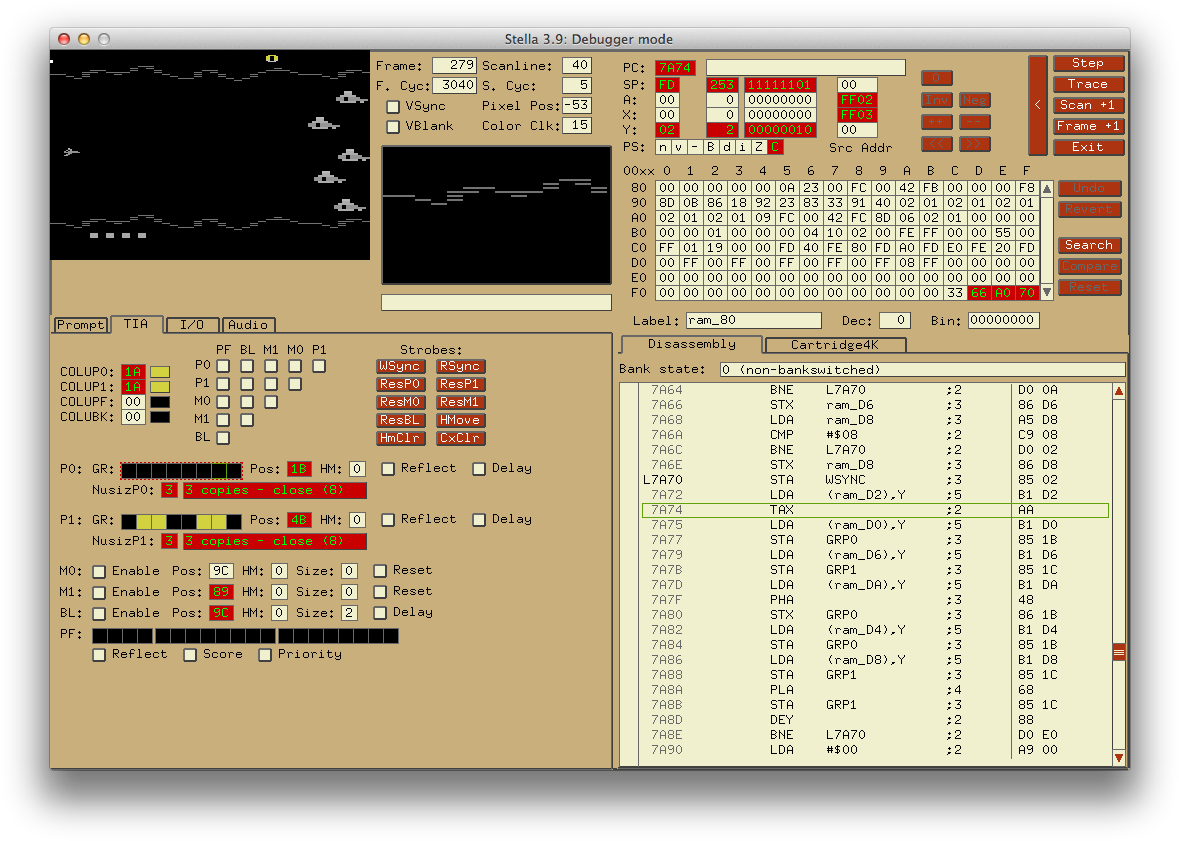Click the Trace button
Screen dimensions: 1179x841
point(1087,84)
